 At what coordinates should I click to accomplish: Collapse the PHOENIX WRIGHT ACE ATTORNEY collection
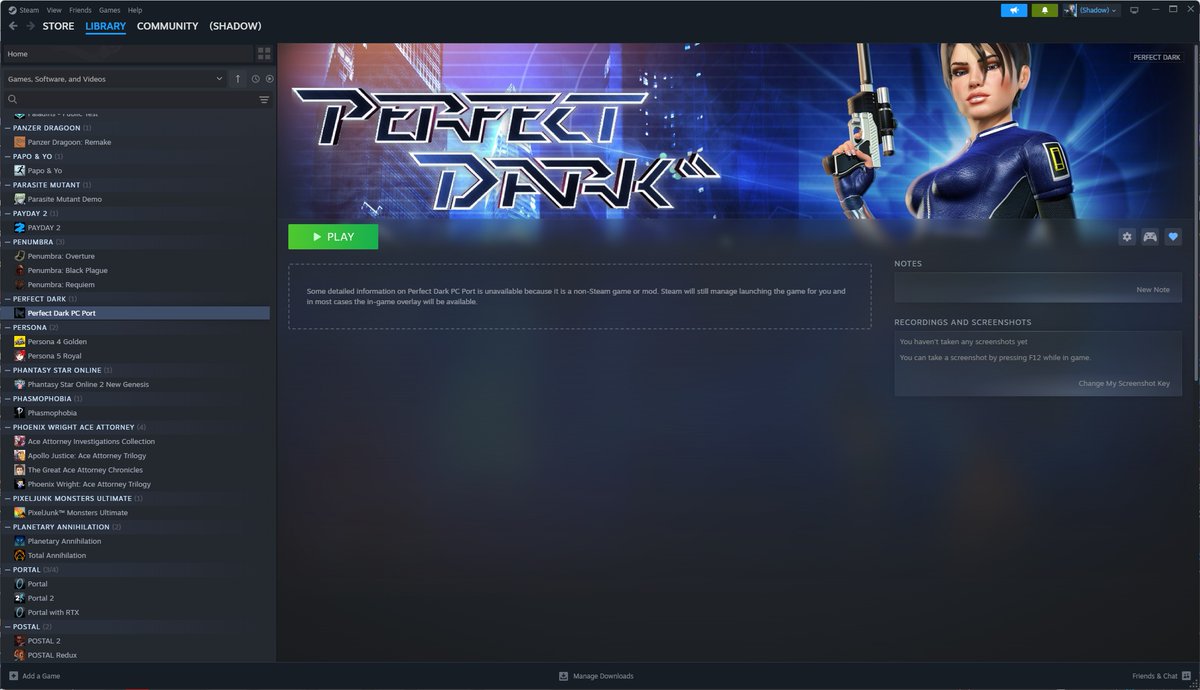(x=8, y=427)
